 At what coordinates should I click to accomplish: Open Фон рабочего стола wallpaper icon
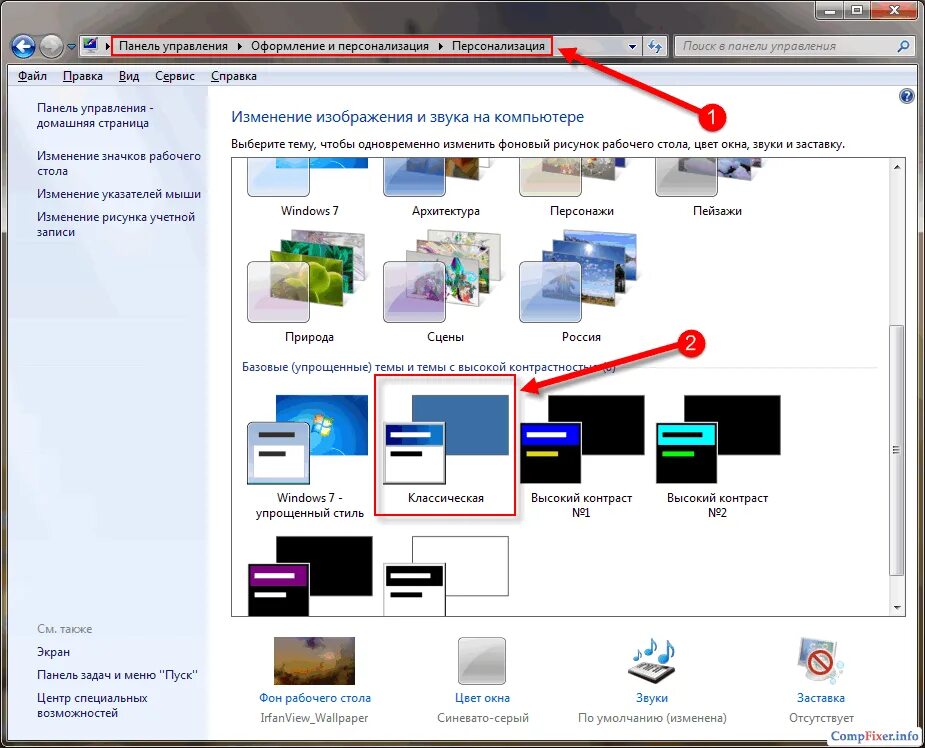(314, 661)
